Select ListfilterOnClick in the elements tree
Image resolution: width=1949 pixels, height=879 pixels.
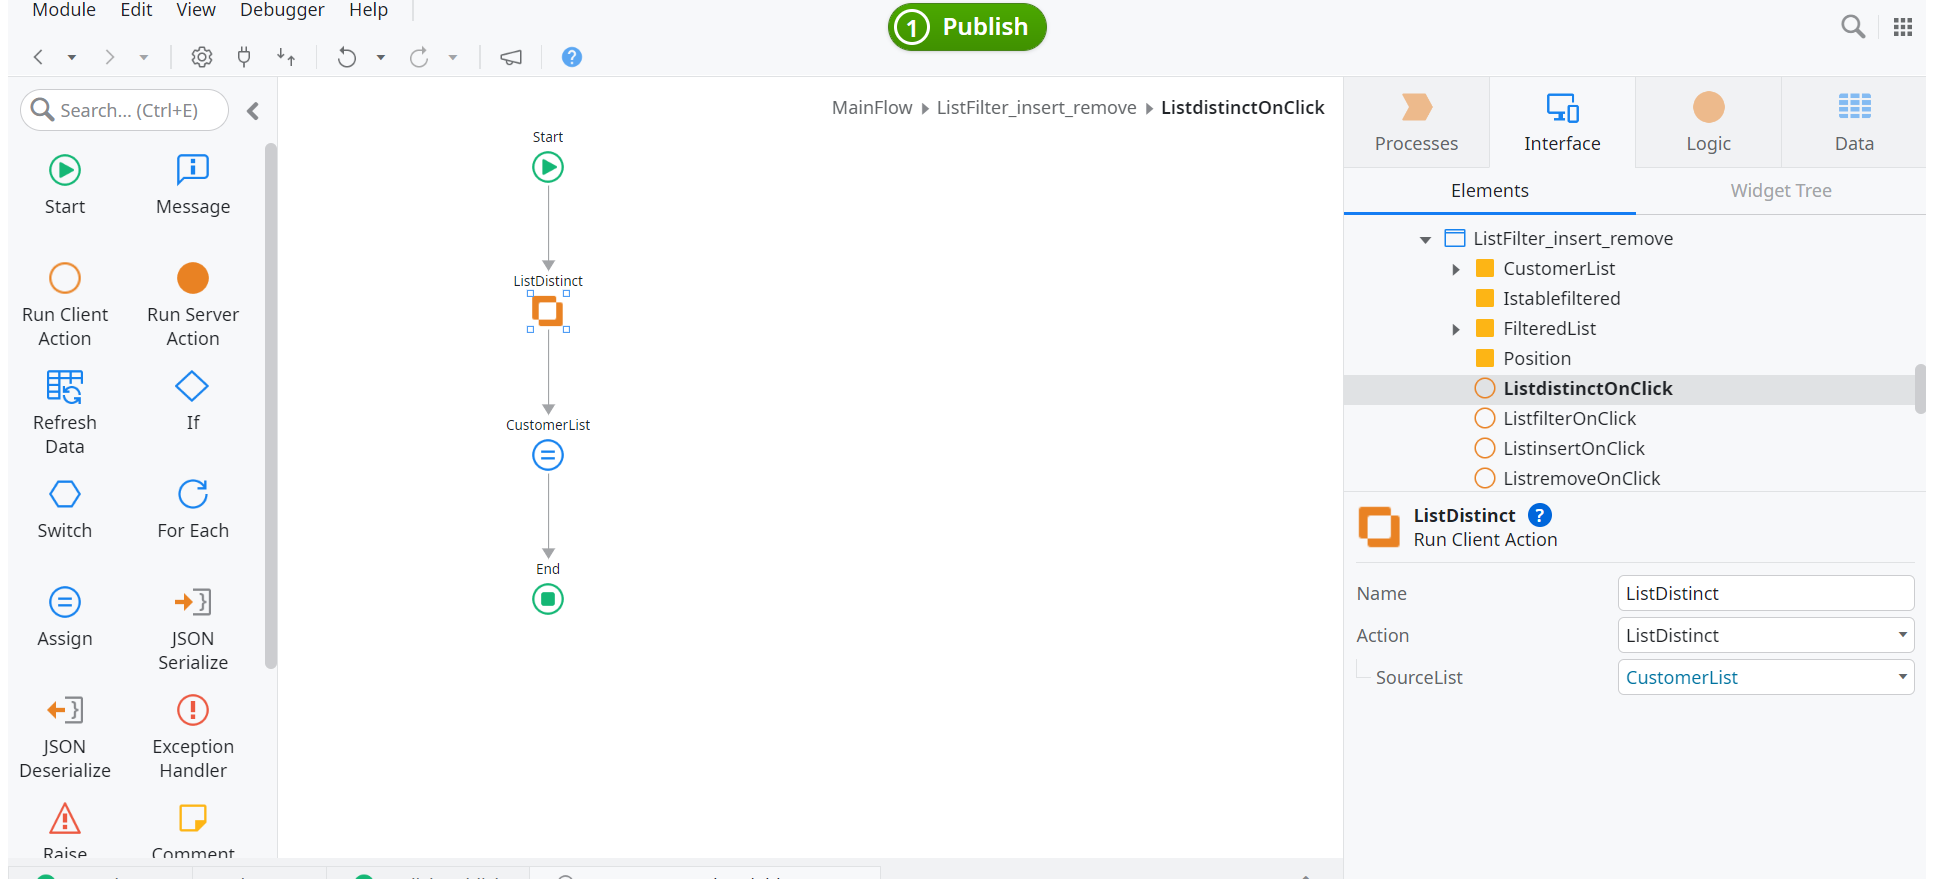1569,418
